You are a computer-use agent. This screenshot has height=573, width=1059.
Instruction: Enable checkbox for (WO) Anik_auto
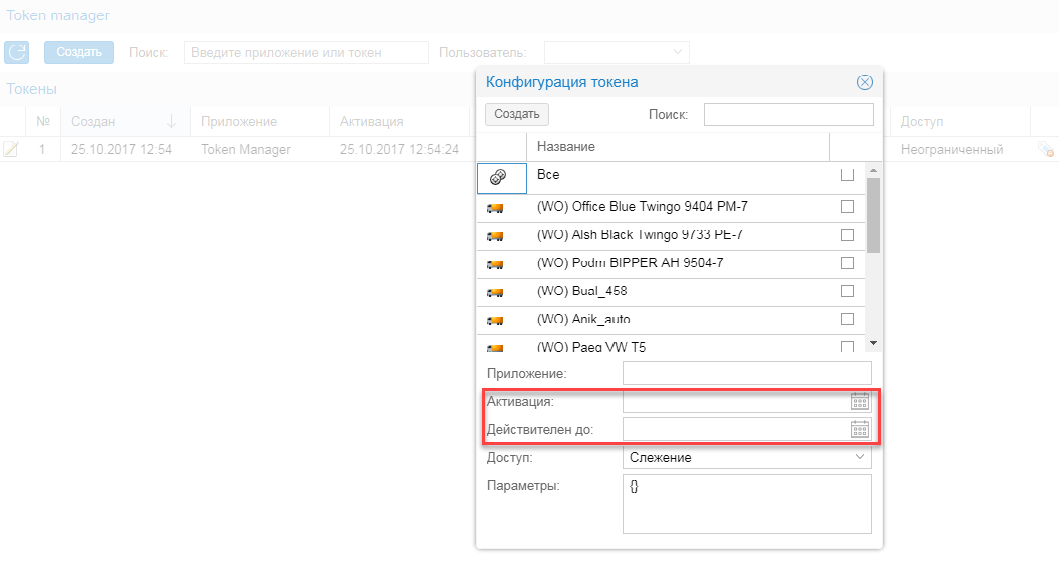[847, 320]
